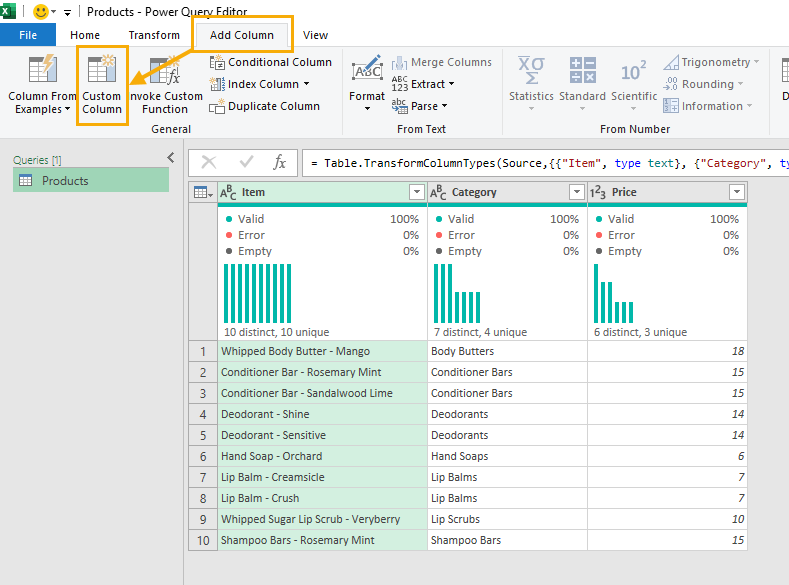
Task: Open the Custom Column dialog
Action: click(x=102, y=86)
